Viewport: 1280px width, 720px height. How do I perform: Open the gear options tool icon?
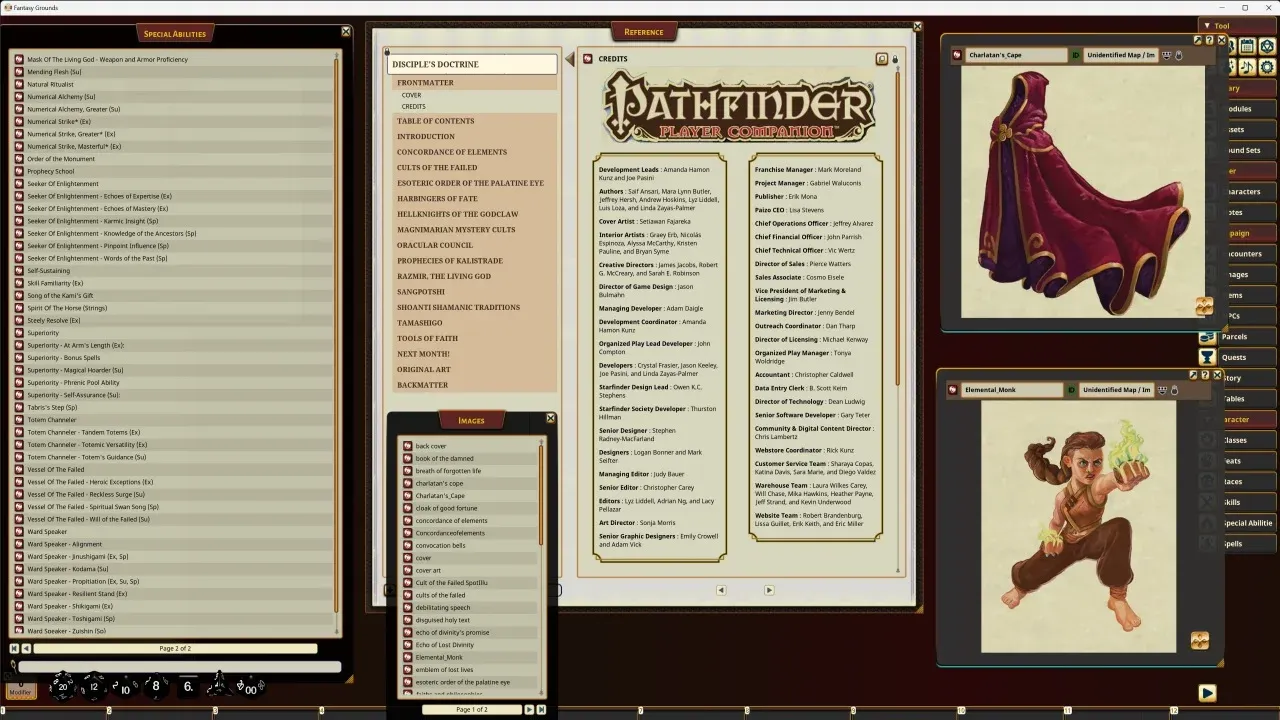(x=1267, y=67)
